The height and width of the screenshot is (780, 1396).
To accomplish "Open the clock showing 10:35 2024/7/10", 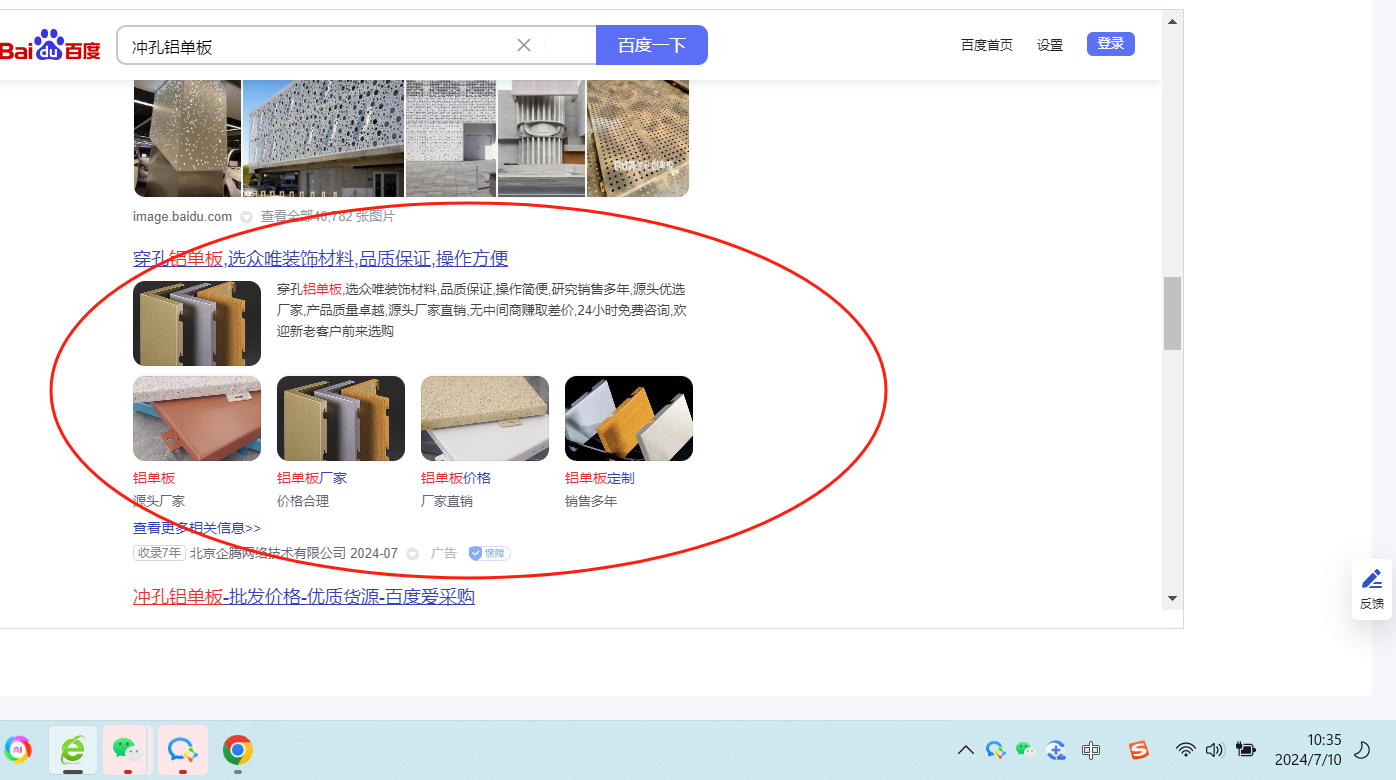I will point(1308,750).
